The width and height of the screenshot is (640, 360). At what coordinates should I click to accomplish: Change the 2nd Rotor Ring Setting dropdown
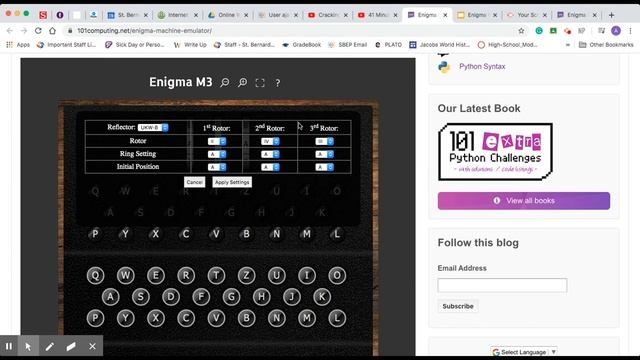click(x=270, y=154)
